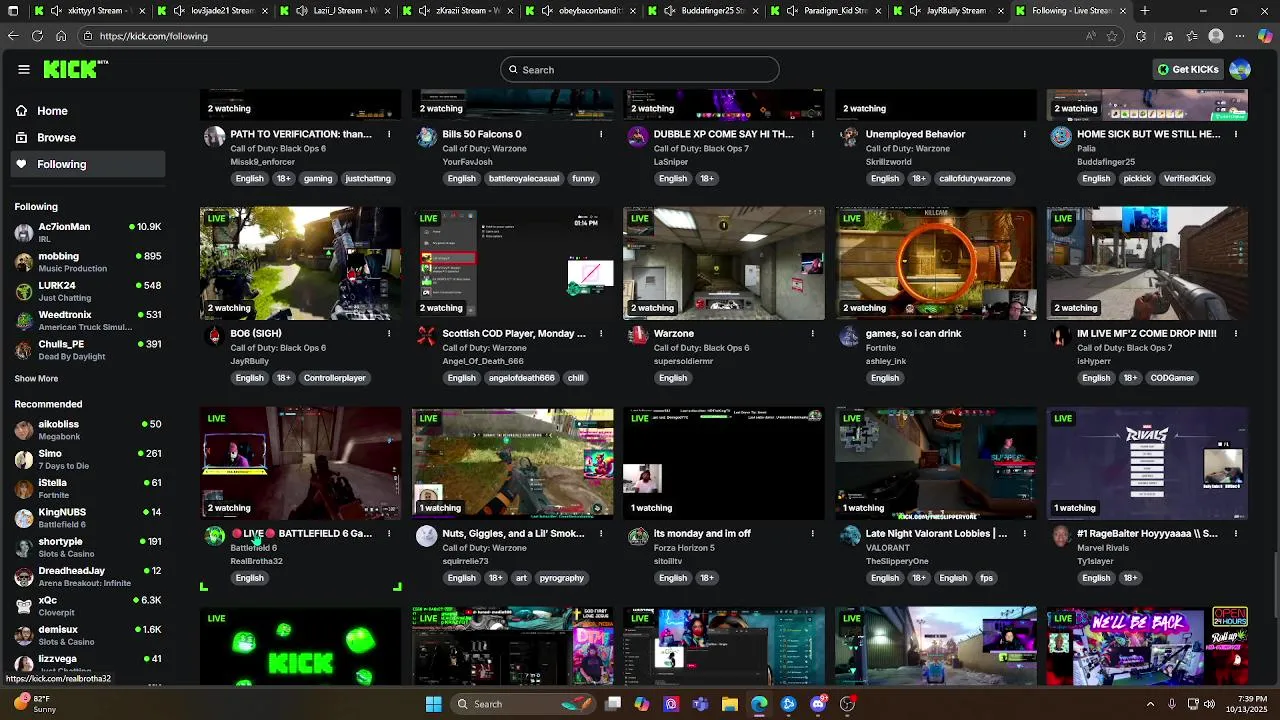Click angelofdeath666 tag
This screenshot has height=720, width=1280.
tap(521, 378)
